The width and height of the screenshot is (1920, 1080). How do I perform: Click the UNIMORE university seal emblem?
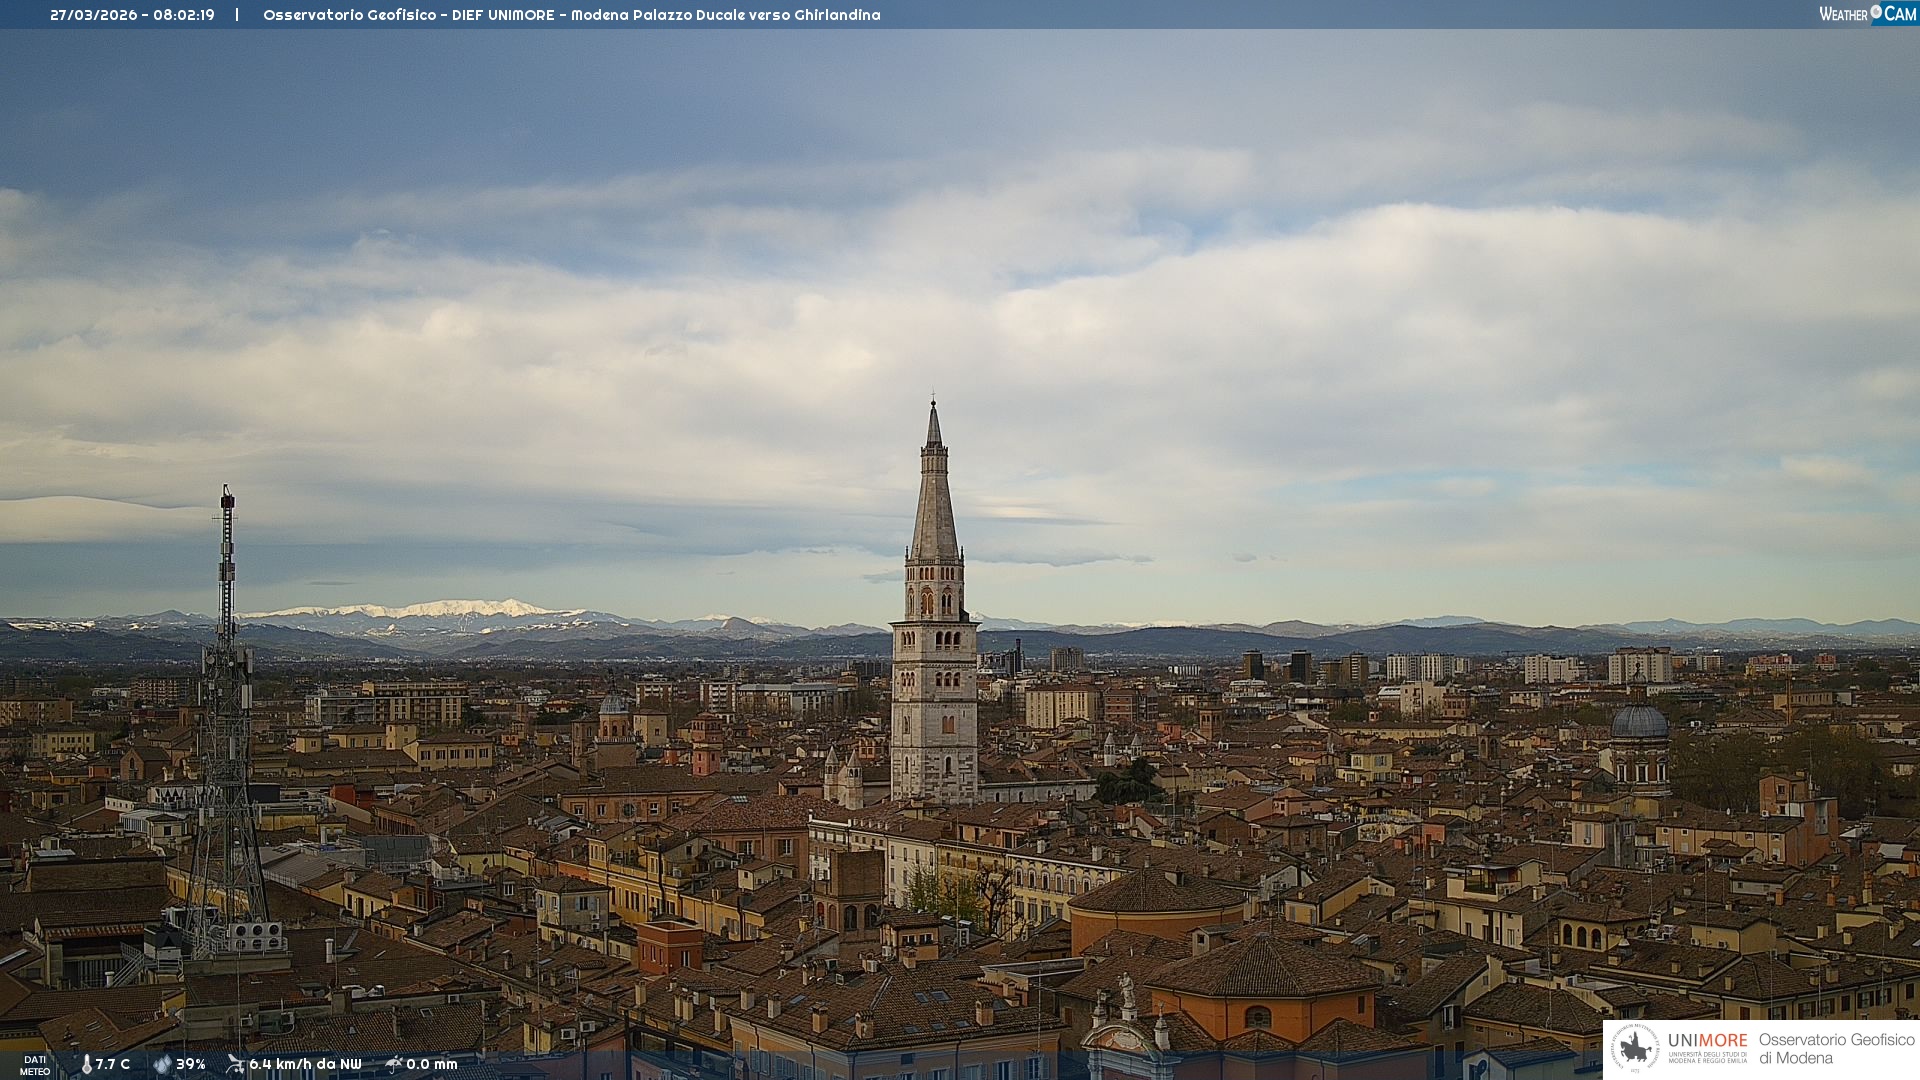(x=1635, y=1049)
